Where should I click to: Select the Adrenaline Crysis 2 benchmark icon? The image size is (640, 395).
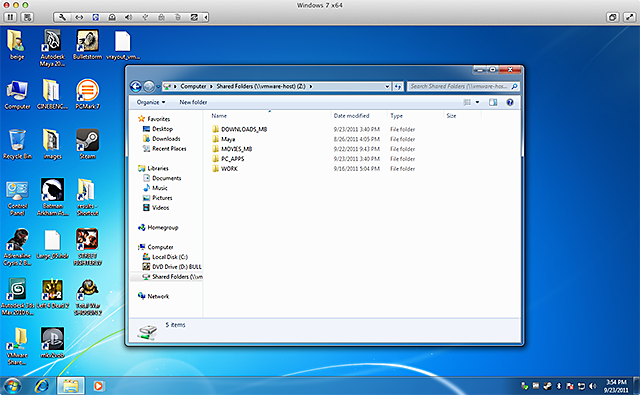tap(17, 247)
